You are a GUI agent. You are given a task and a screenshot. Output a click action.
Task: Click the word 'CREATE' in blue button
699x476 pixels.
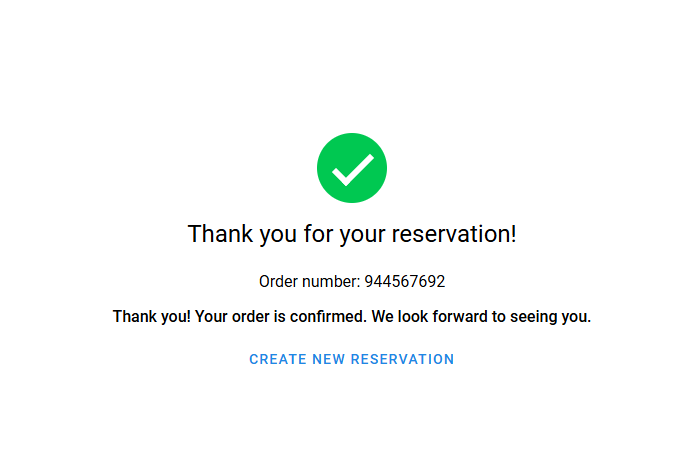tap(278, 359)
